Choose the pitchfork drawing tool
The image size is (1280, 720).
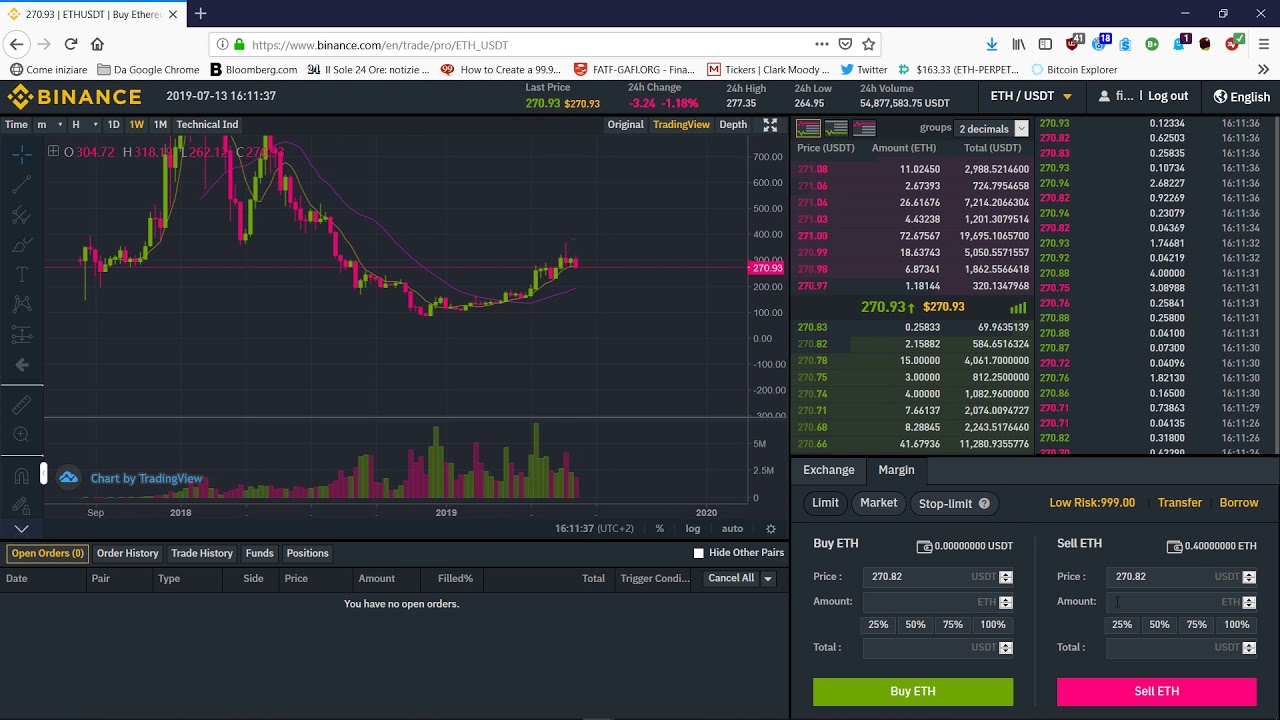coord(22,215)
